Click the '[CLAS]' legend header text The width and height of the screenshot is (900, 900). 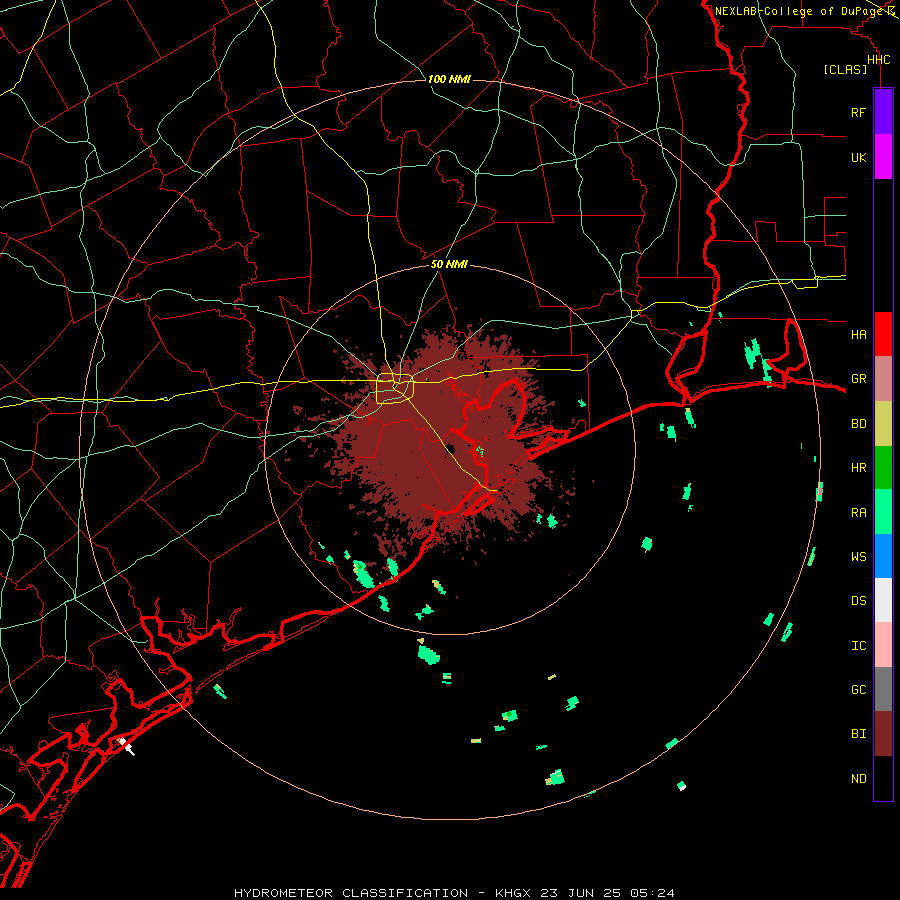coord(845,70)
